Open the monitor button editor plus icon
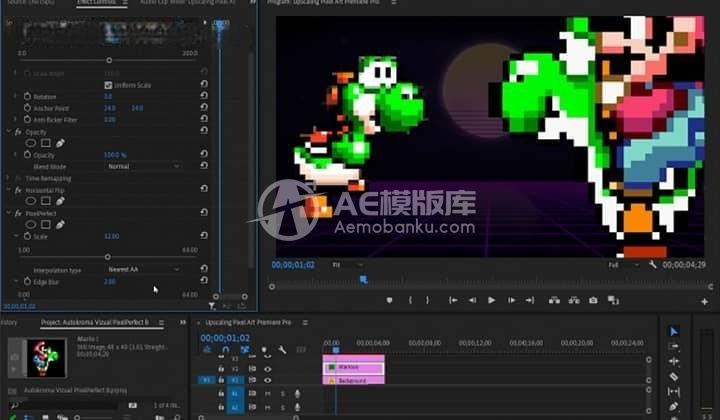Viewport: 720px width, 420px height. point(704,301)
